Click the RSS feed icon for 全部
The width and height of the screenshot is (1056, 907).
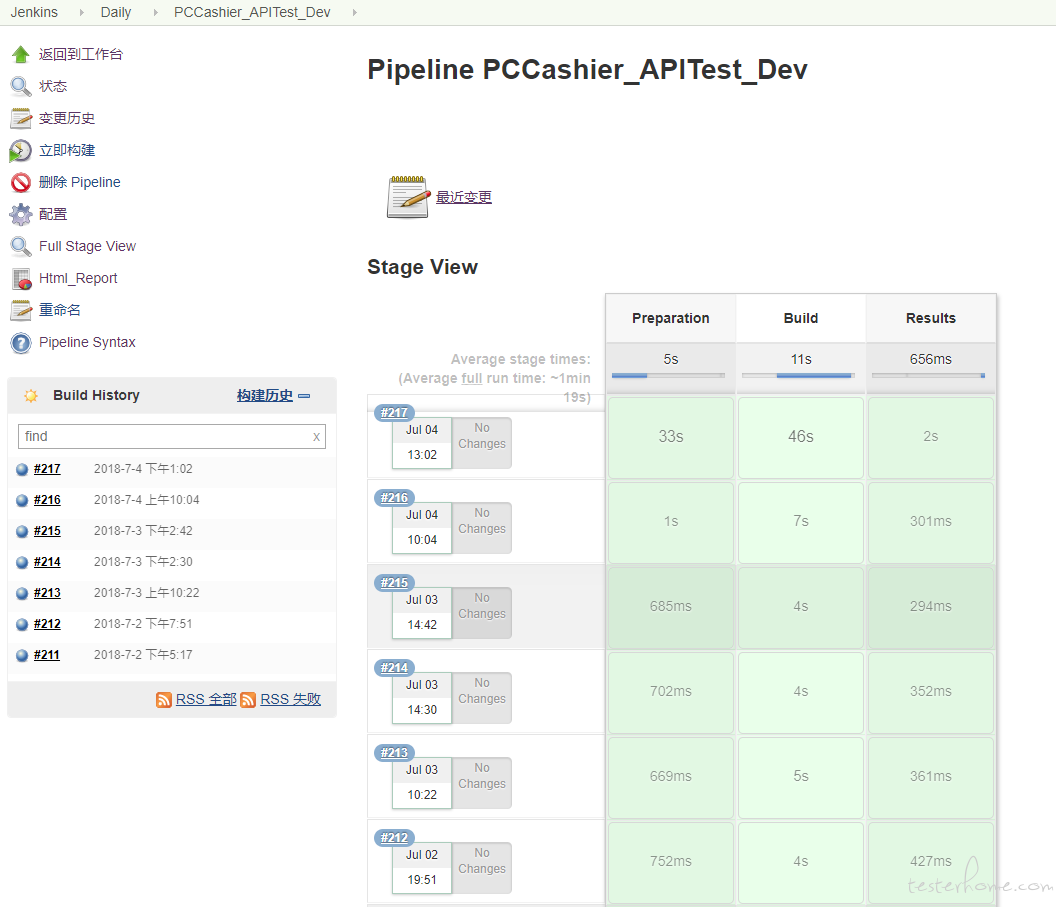[x=164, y=700]
